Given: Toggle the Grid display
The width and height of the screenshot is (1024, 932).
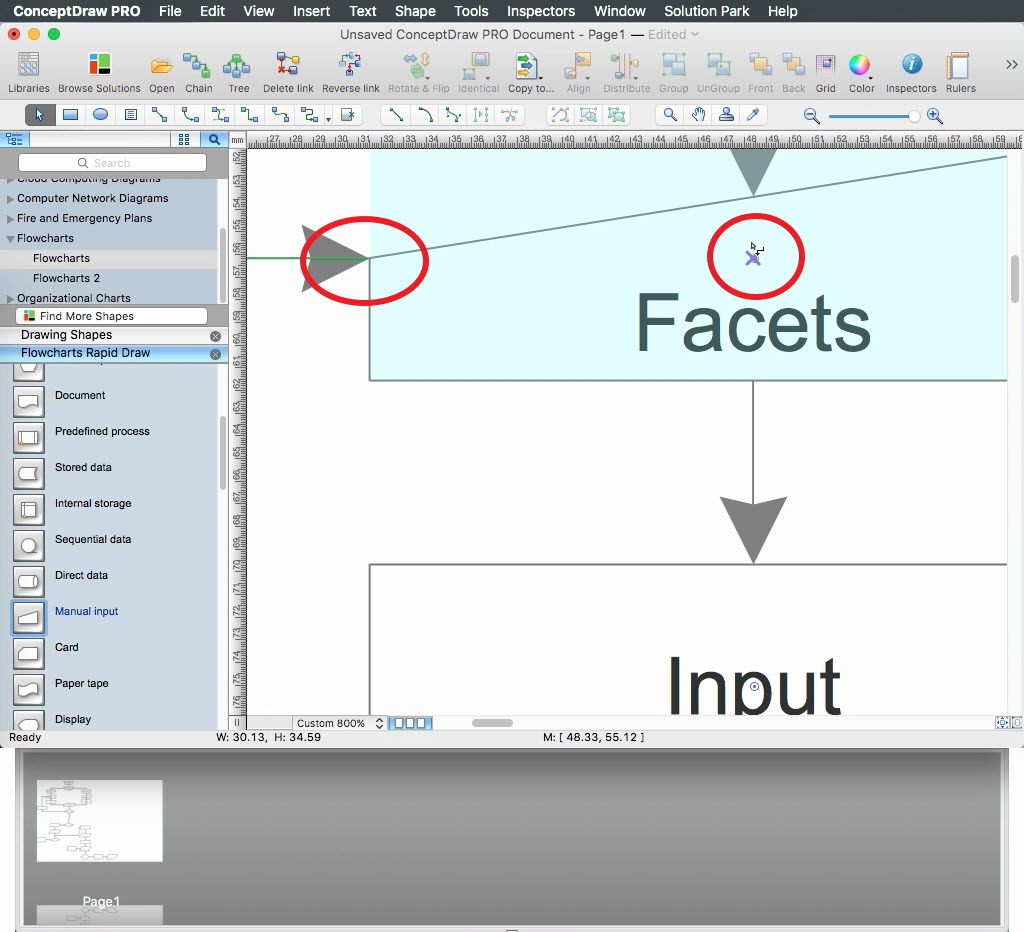Looking at the screenshot, I should point(825,67).
